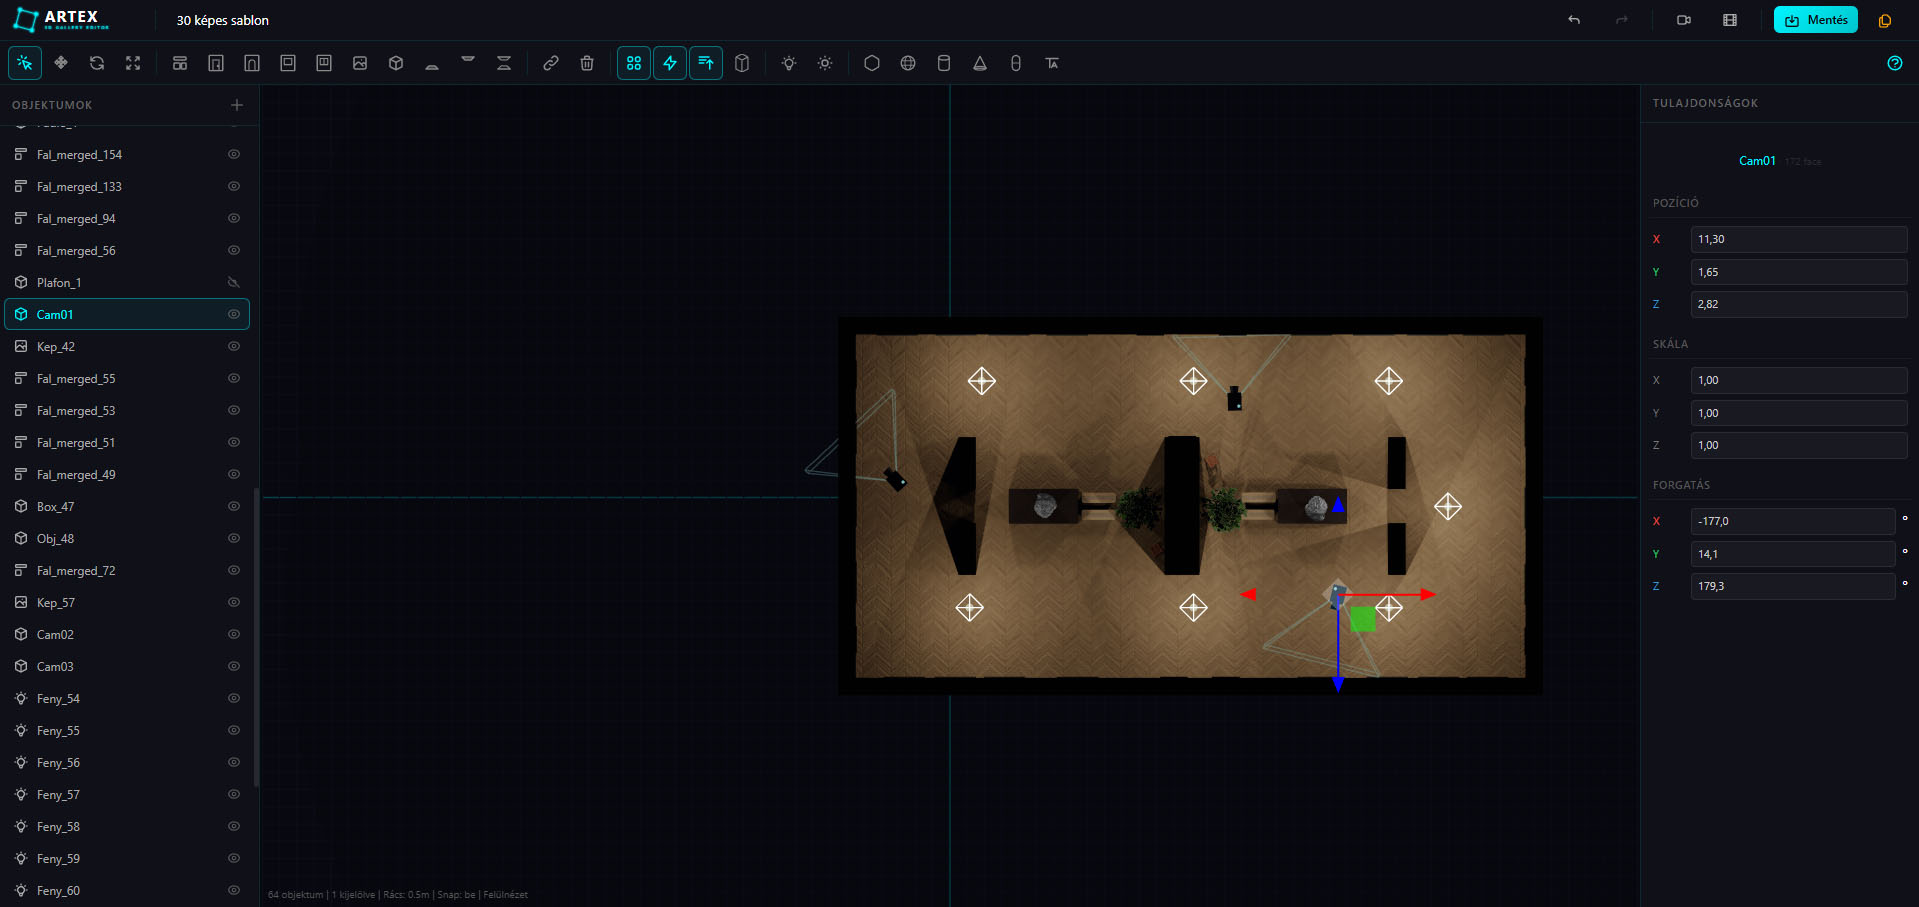Click the orange copy button
Screen dimensions: 1919x907
point(1885,20)
